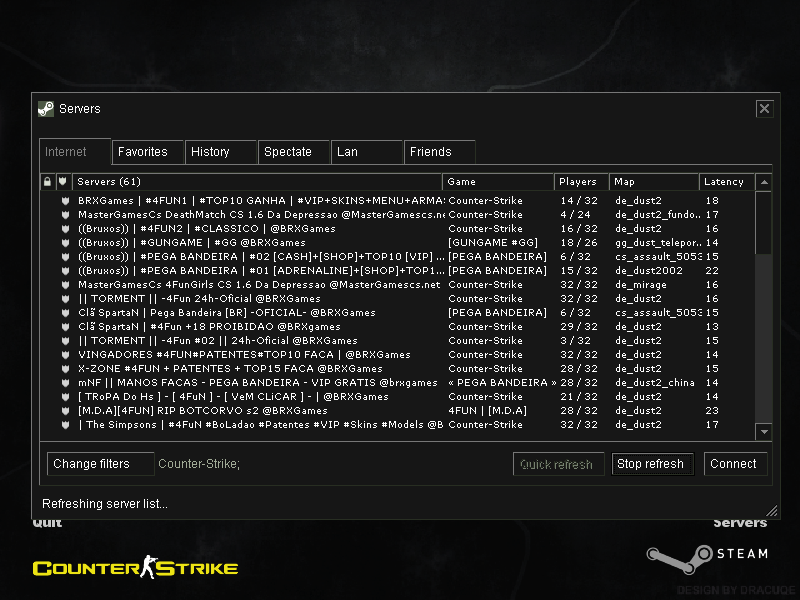Click shield icon of PEGA BANDEIRA #02 row
Viewport: 800px width, 600px height.
pyautogui.click(x=65, y=257)
